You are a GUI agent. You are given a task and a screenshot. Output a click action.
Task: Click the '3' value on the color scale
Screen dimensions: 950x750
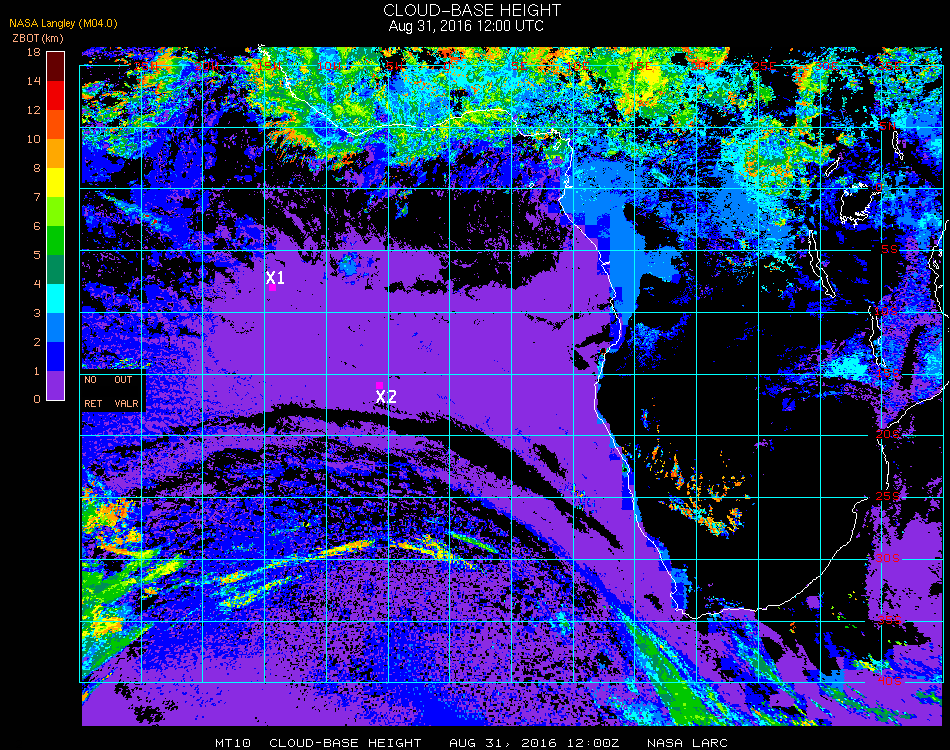[x=37, y=313]
